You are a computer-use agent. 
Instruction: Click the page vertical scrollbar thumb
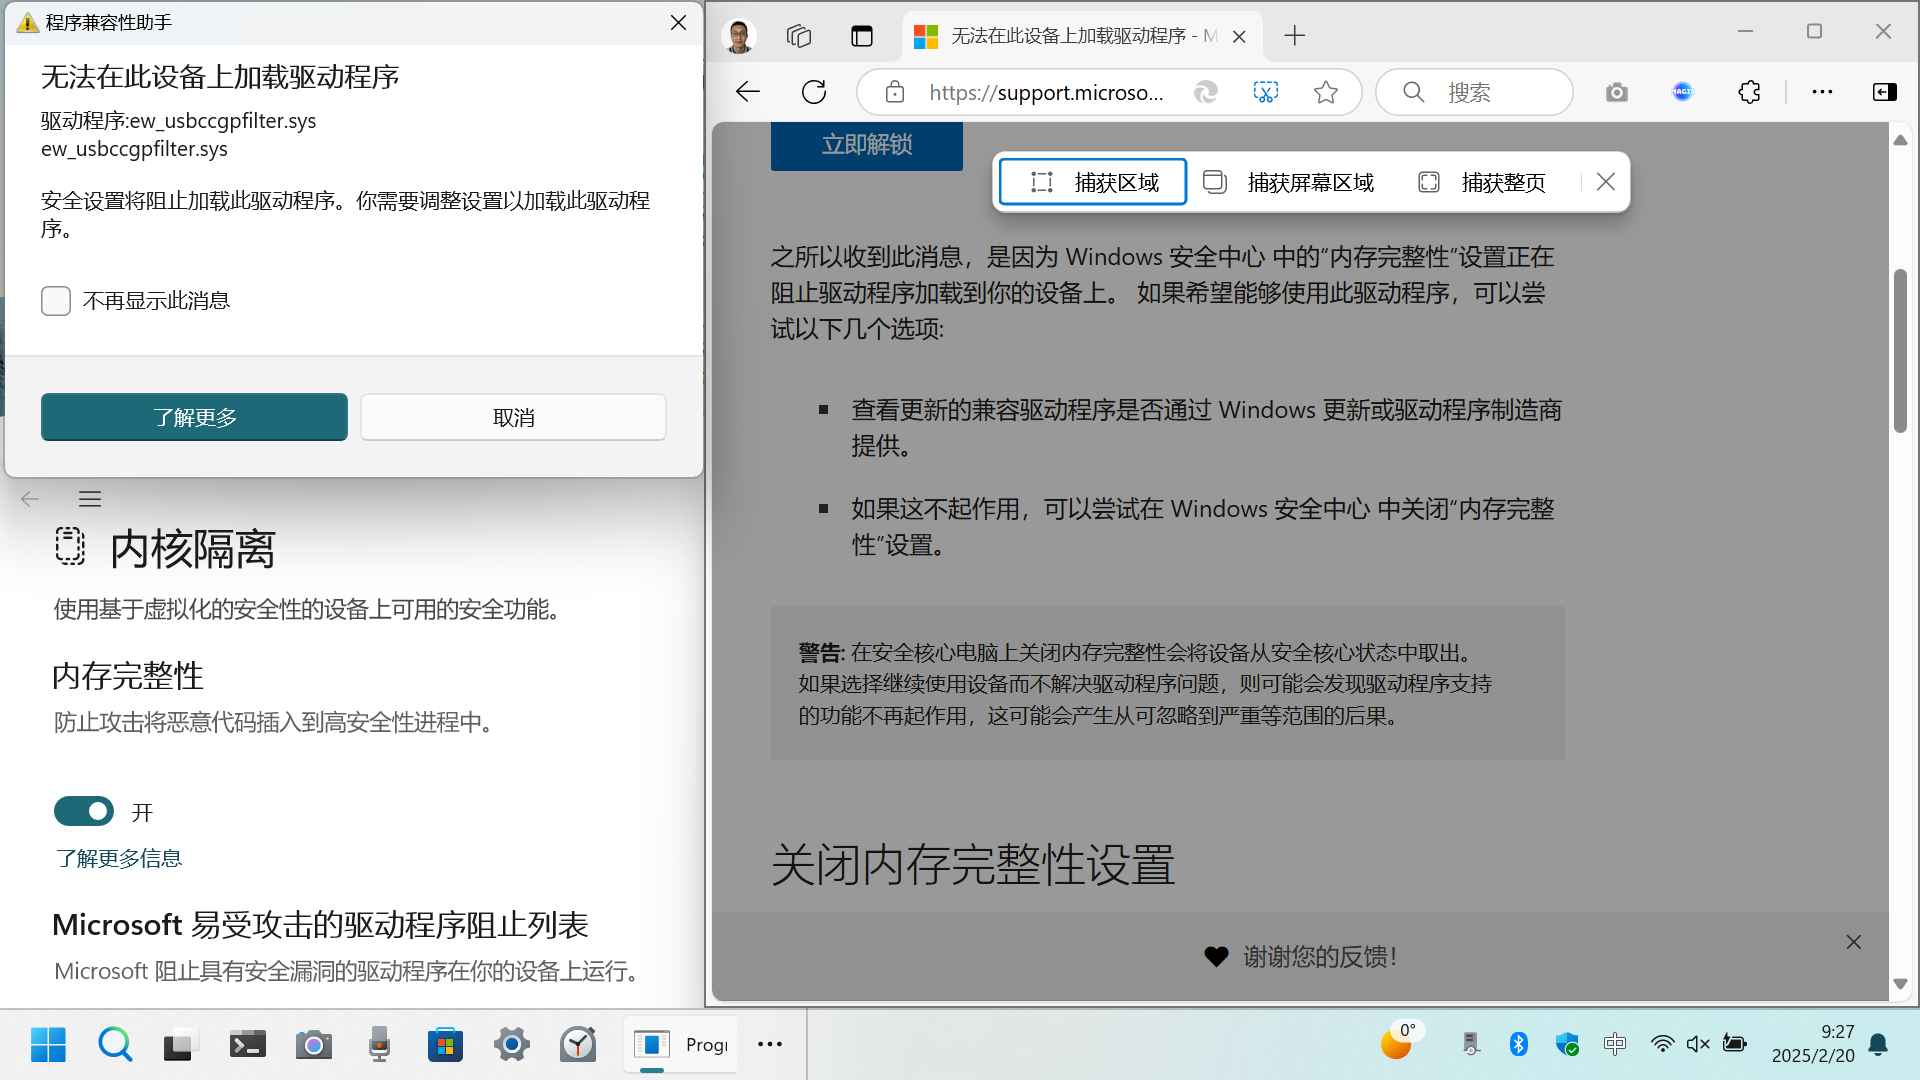[1900, 350]
